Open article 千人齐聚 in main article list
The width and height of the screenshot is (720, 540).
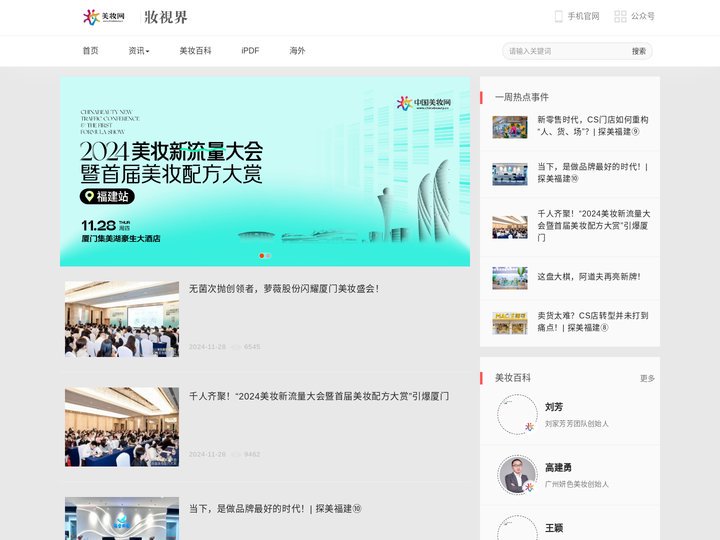(x=319, y=396)
